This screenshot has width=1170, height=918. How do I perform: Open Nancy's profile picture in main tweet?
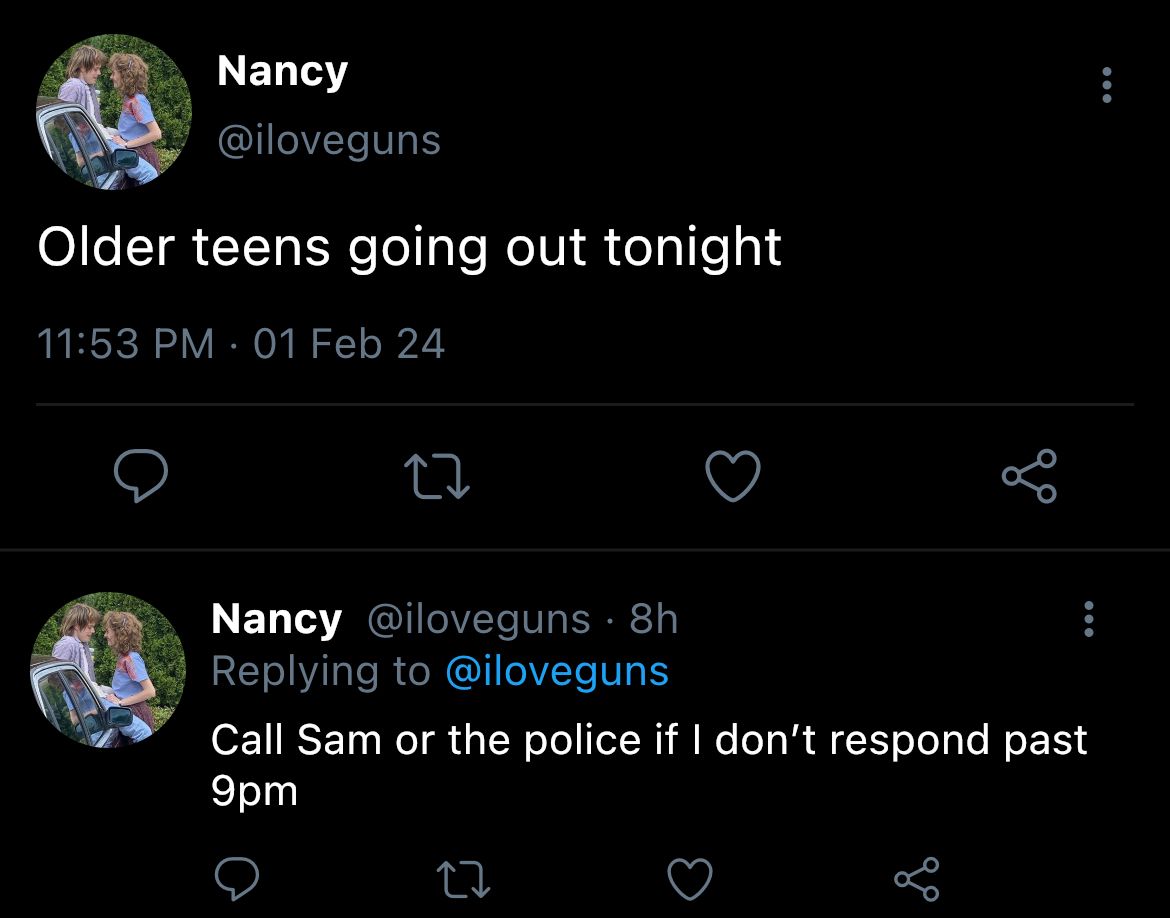click(x=114, y=112)
